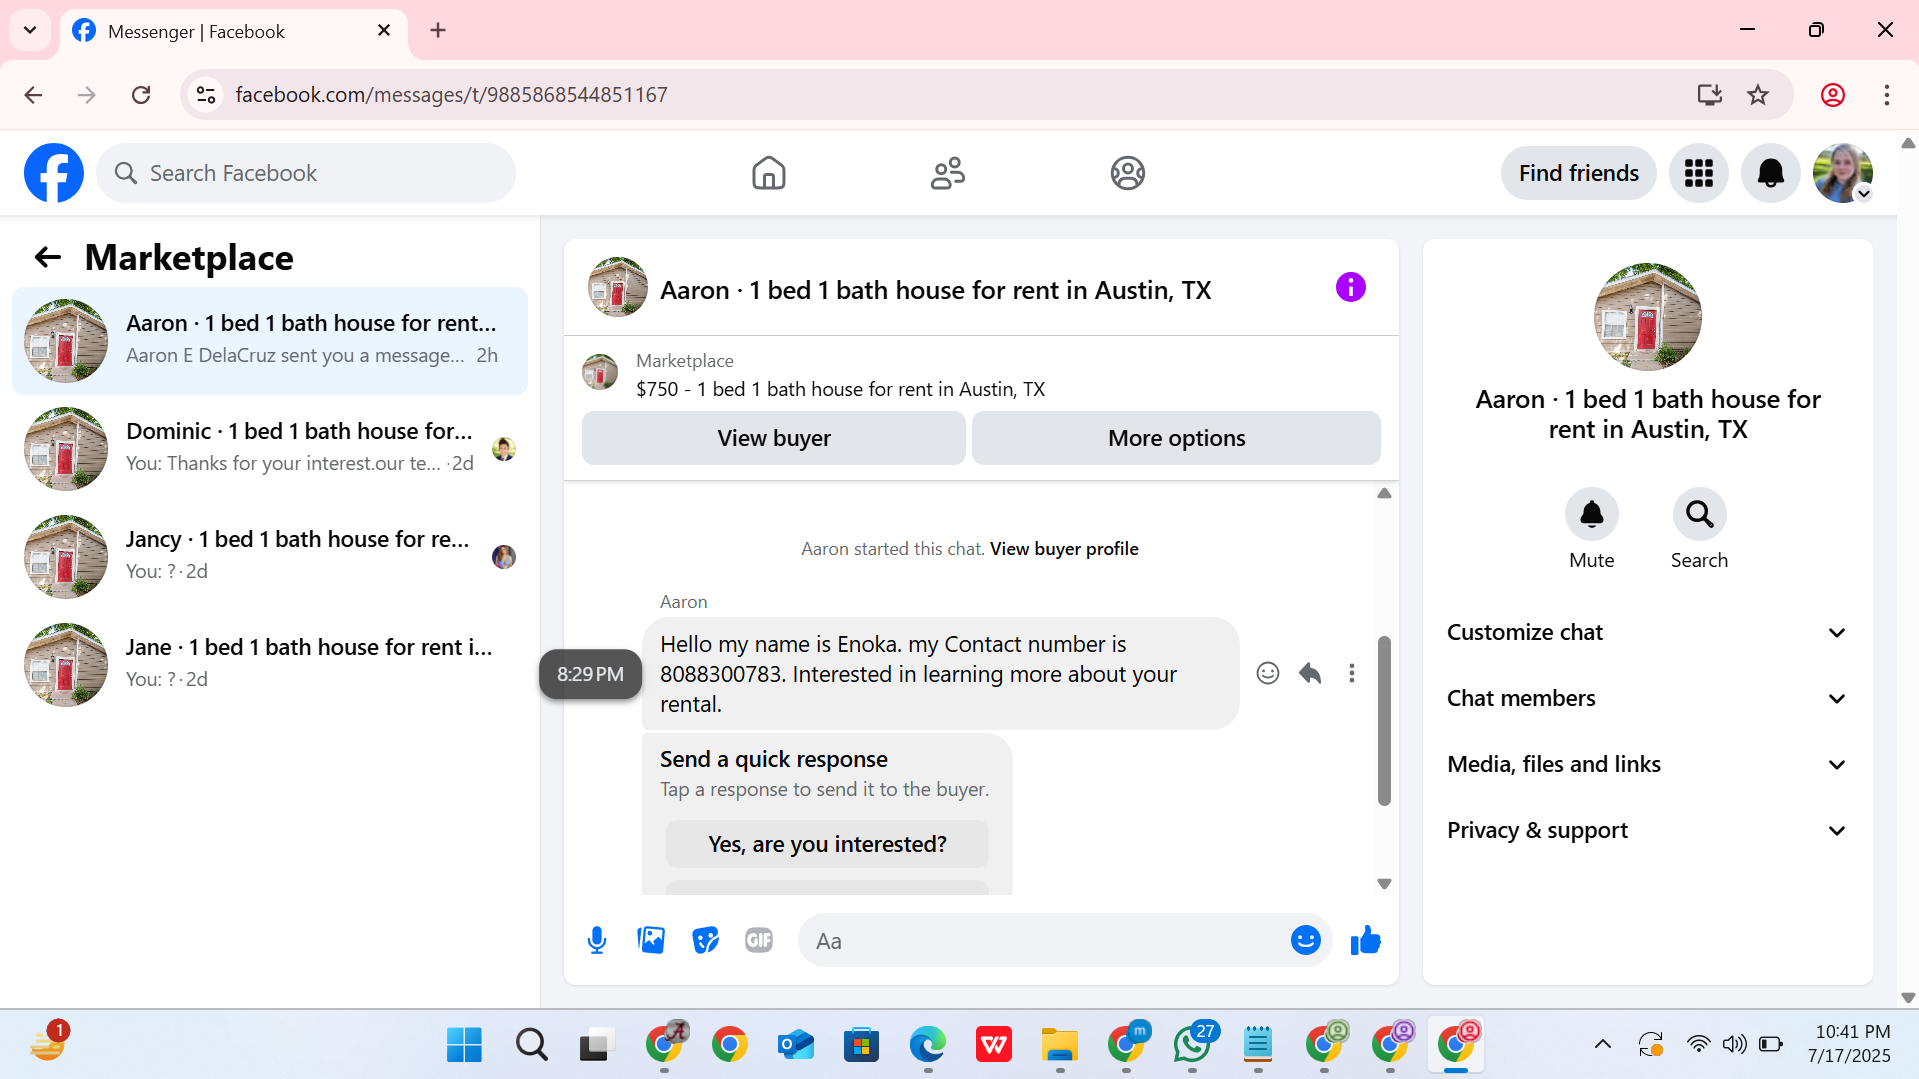Open WhatsApp from the taskbar
This screenshot has width=1919, height=1079.
[x=1192, y=1045]
